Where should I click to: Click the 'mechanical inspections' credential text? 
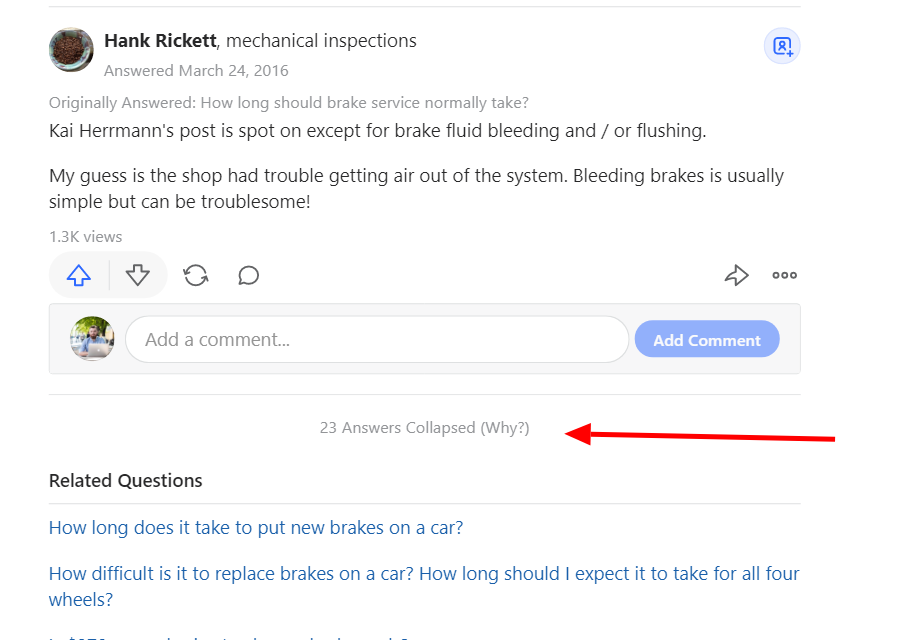(322, 41)
